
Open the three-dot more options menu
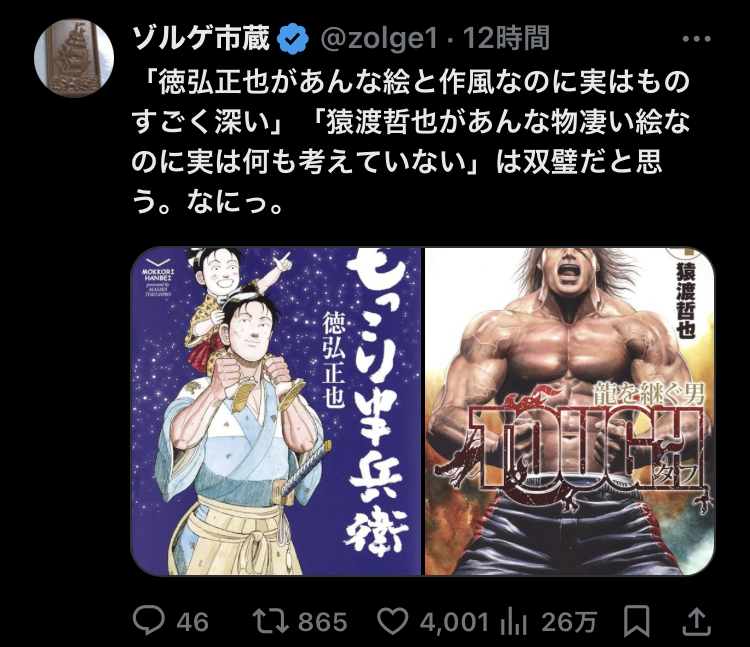696,39
